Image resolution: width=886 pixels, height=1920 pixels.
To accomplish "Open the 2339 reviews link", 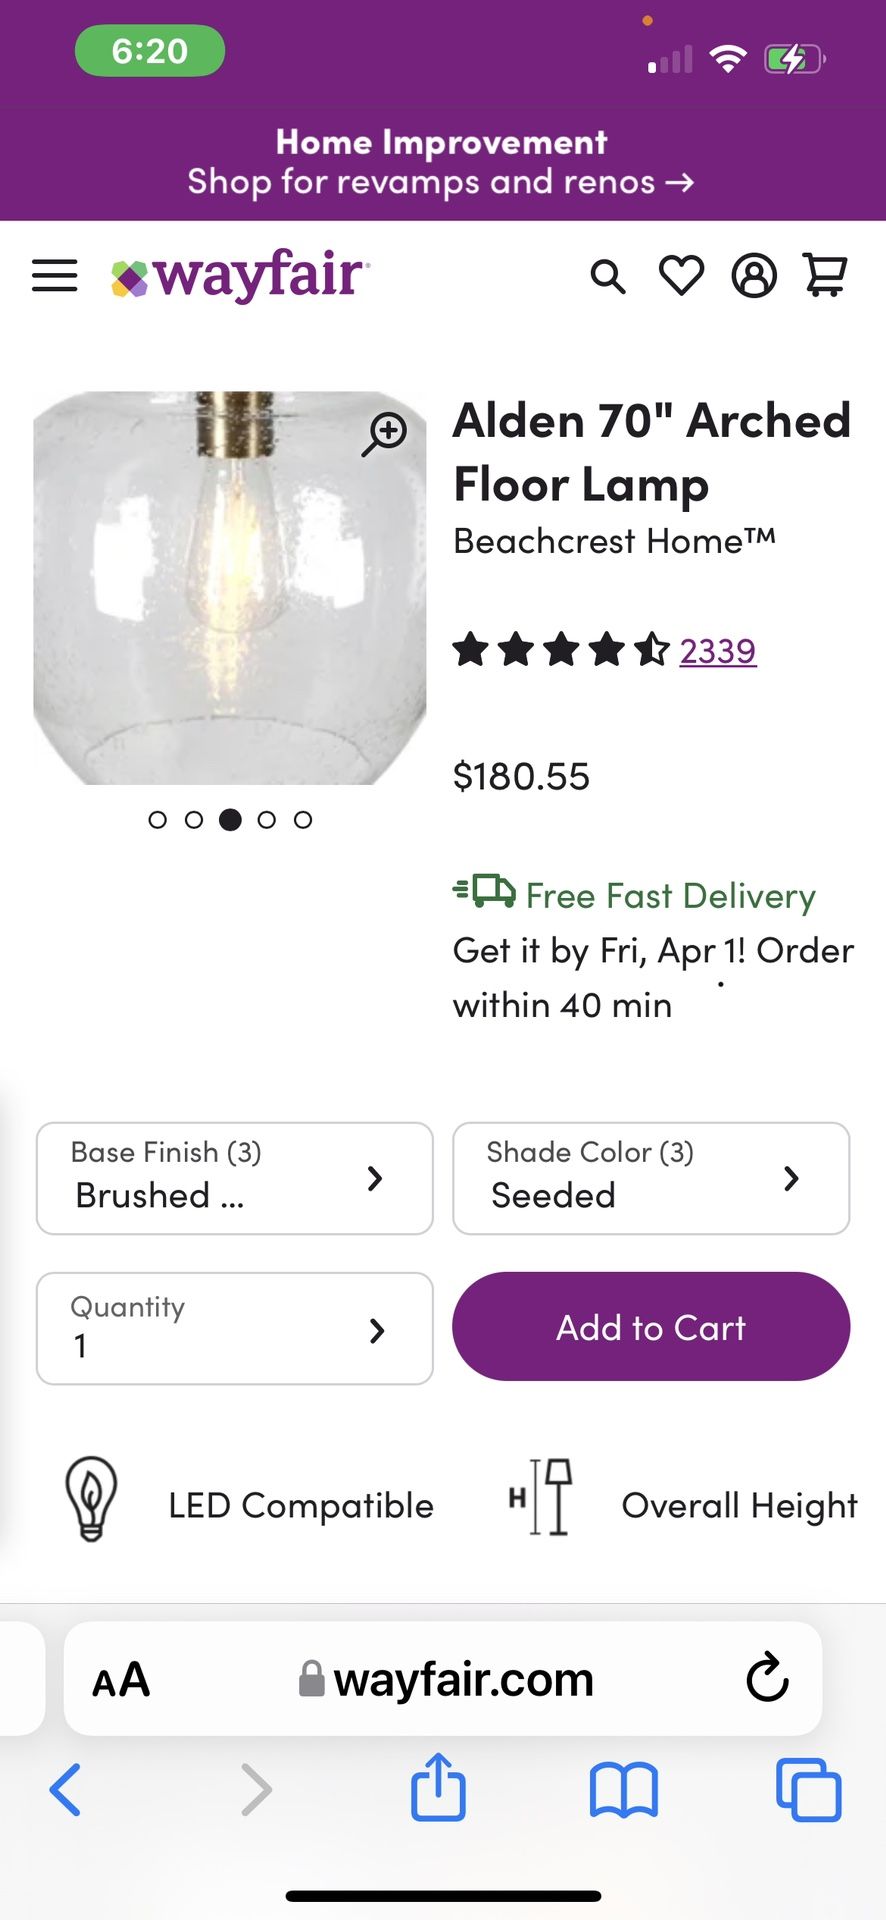I will pos(718,651).
